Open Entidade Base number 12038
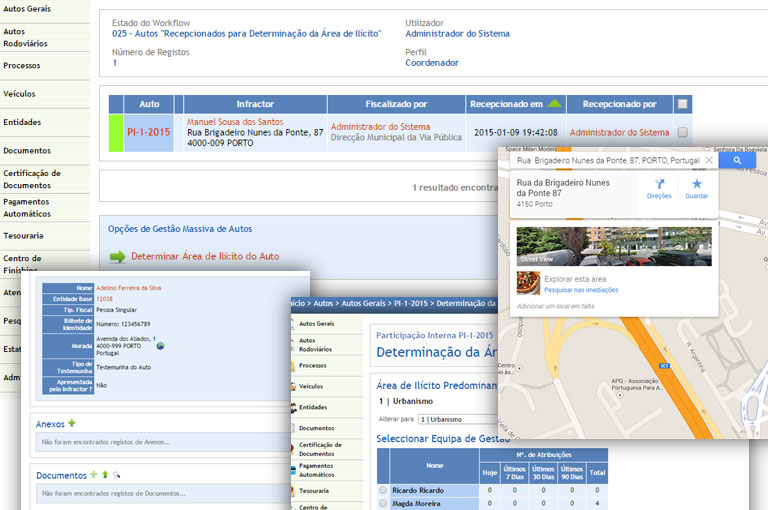Image resolution: width=768 pixels, height=510 pixels. tap(104, 299)
